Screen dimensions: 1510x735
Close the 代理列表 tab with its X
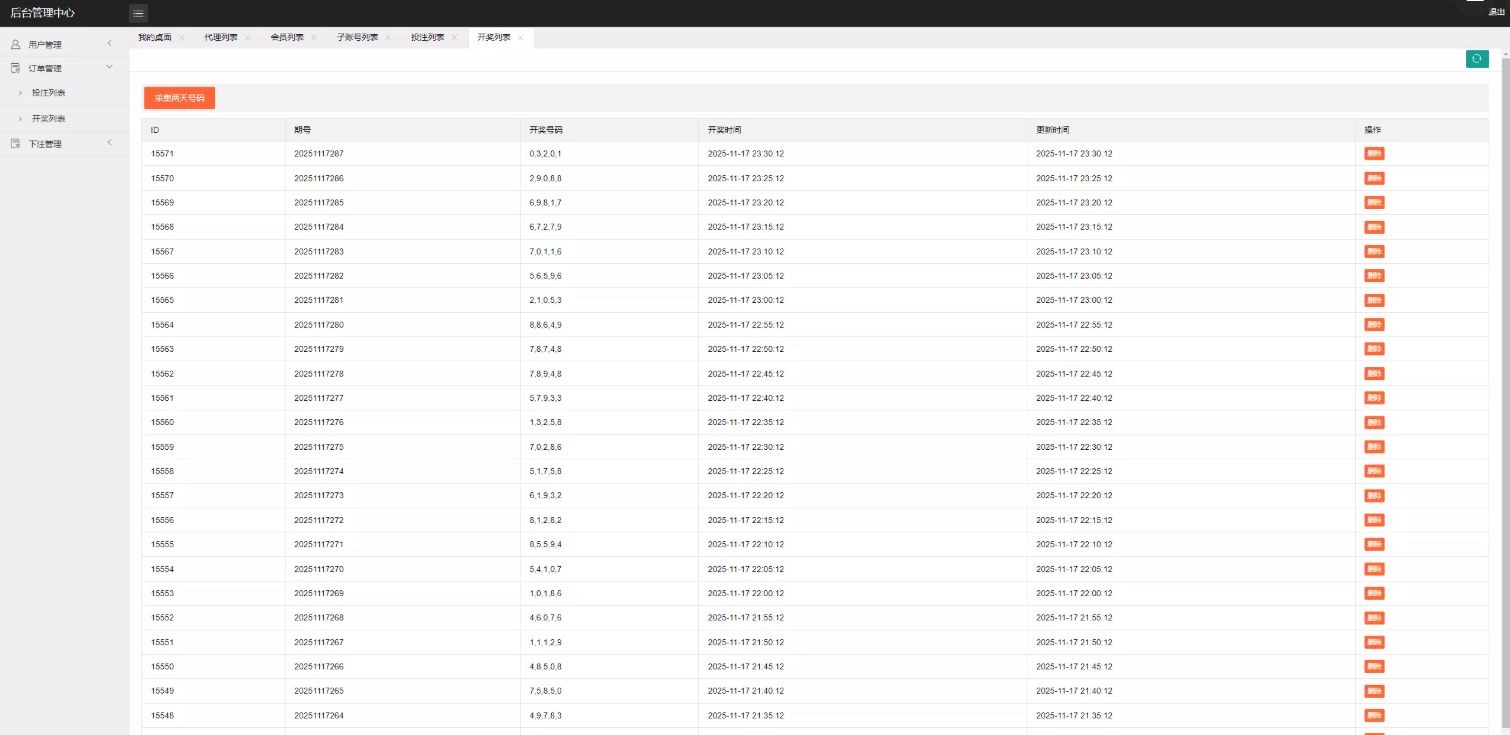pos(248,38)
